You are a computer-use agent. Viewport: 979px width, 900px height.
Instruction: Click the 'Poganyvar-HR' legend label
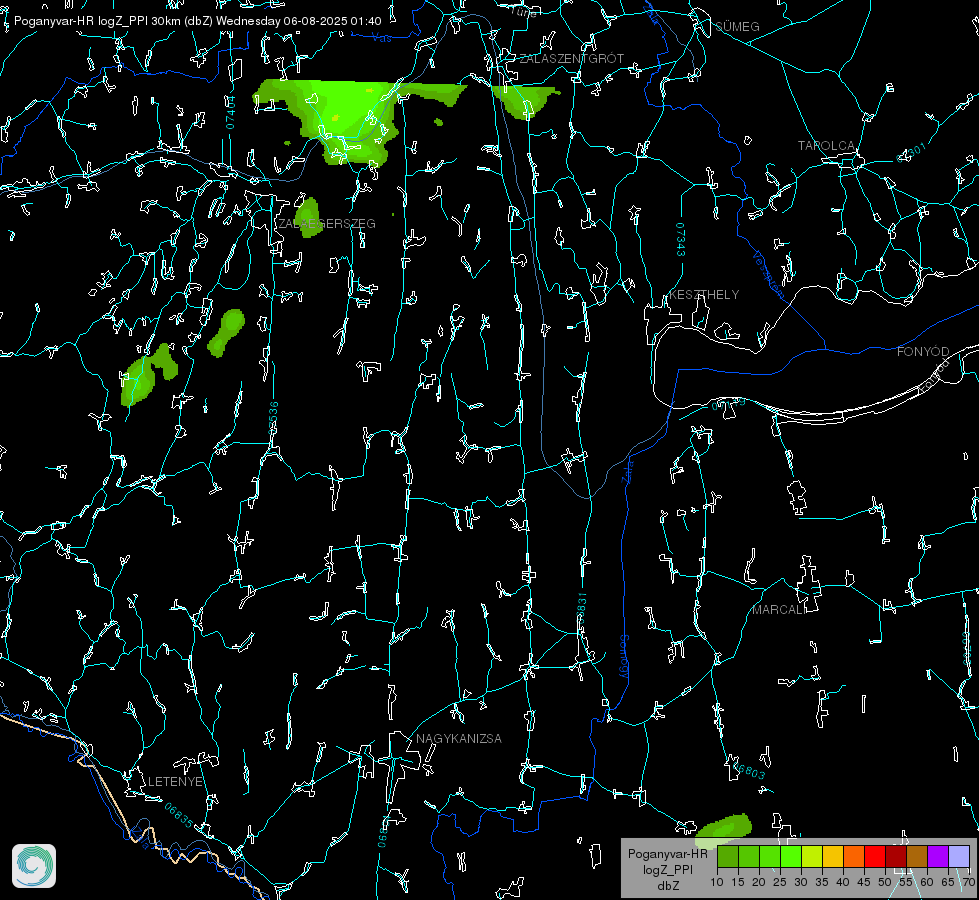coord(667,854)
